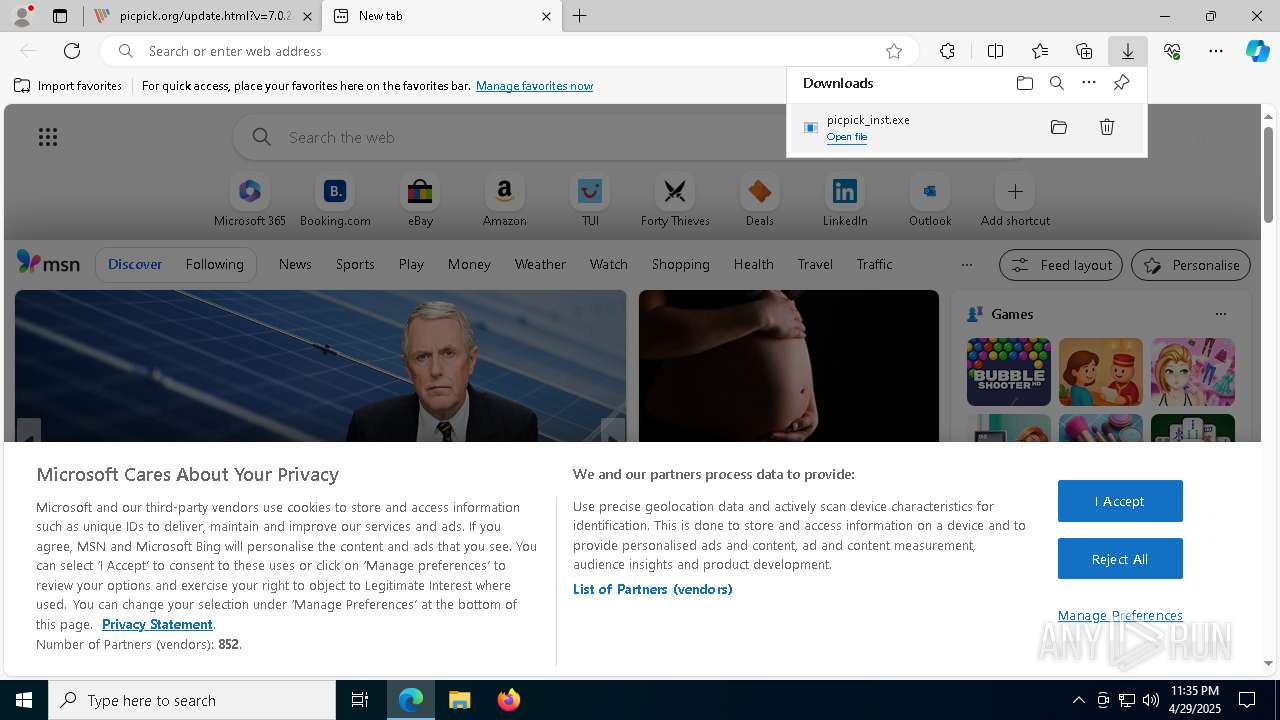The image size is (1280, 720).
Task: Open the Forty Thieves shortcut
Action: [x=675, y=200]
